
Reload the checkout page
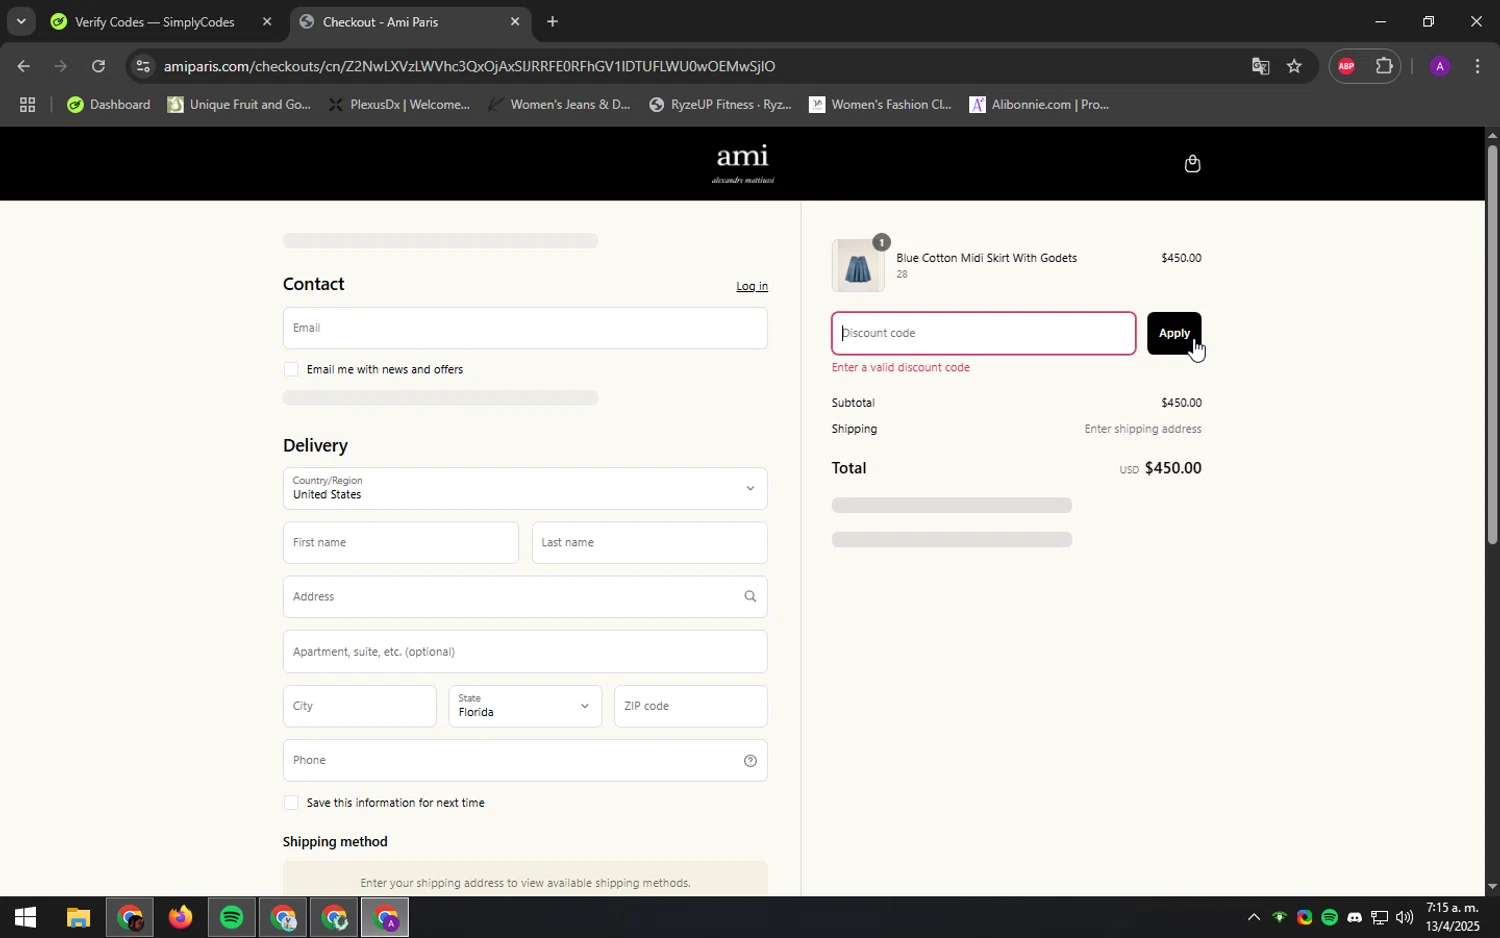(x=98, y=66)
